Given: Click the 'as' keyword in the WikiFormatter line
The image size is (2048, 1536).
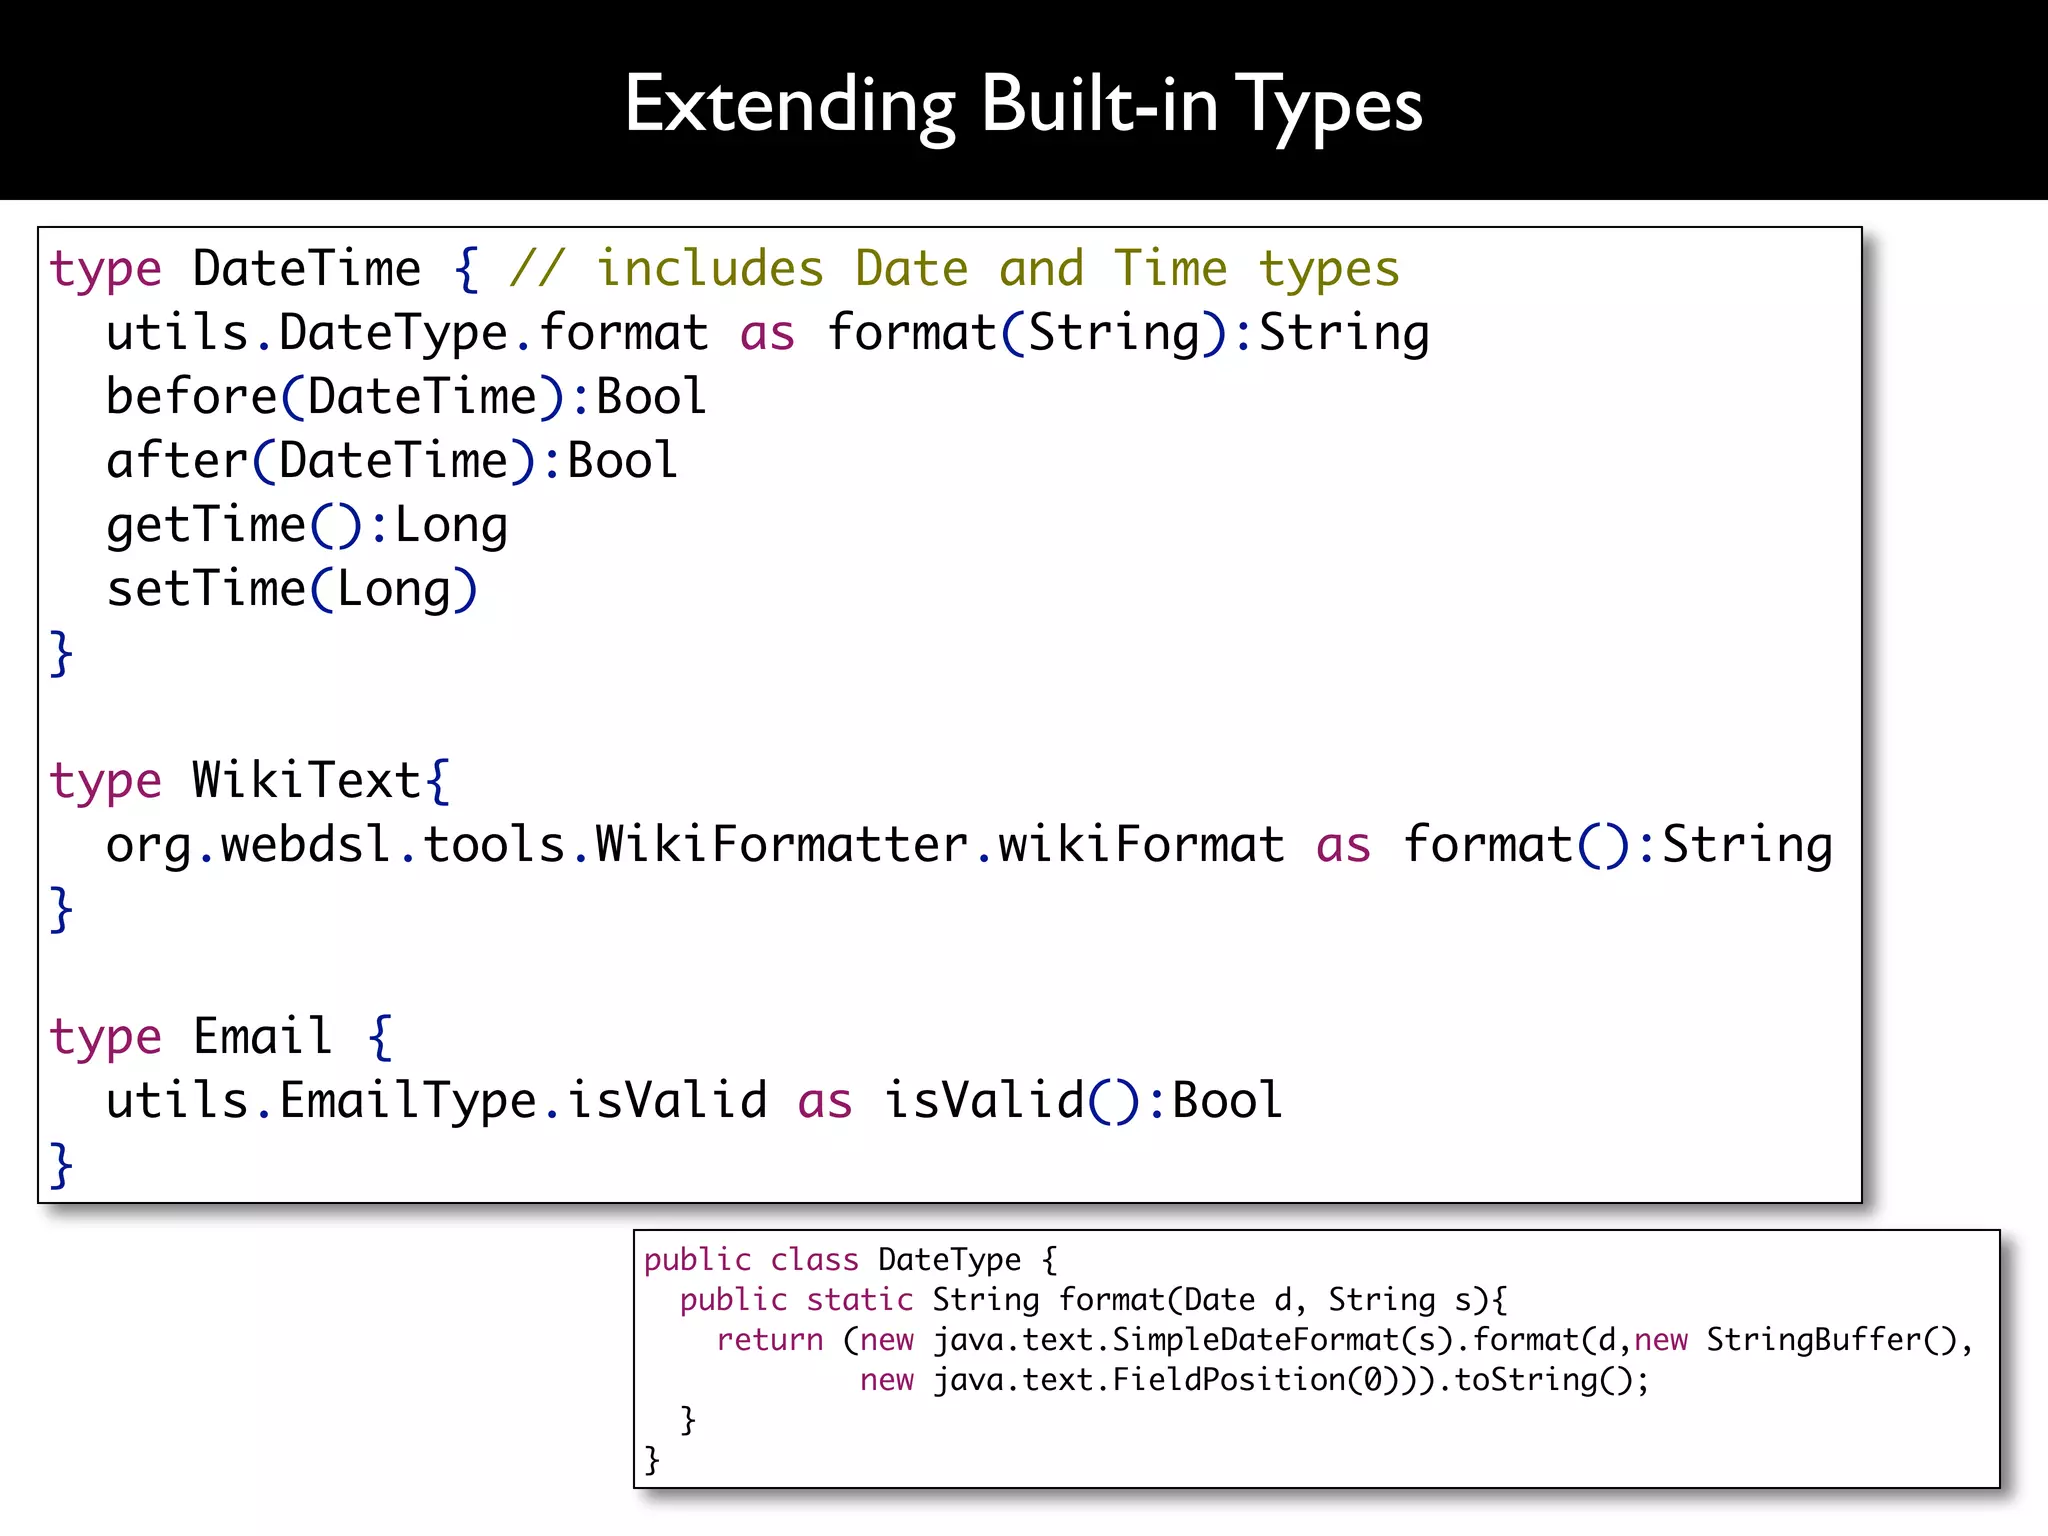Looking at the screenshot, I should click(1343, 848).
